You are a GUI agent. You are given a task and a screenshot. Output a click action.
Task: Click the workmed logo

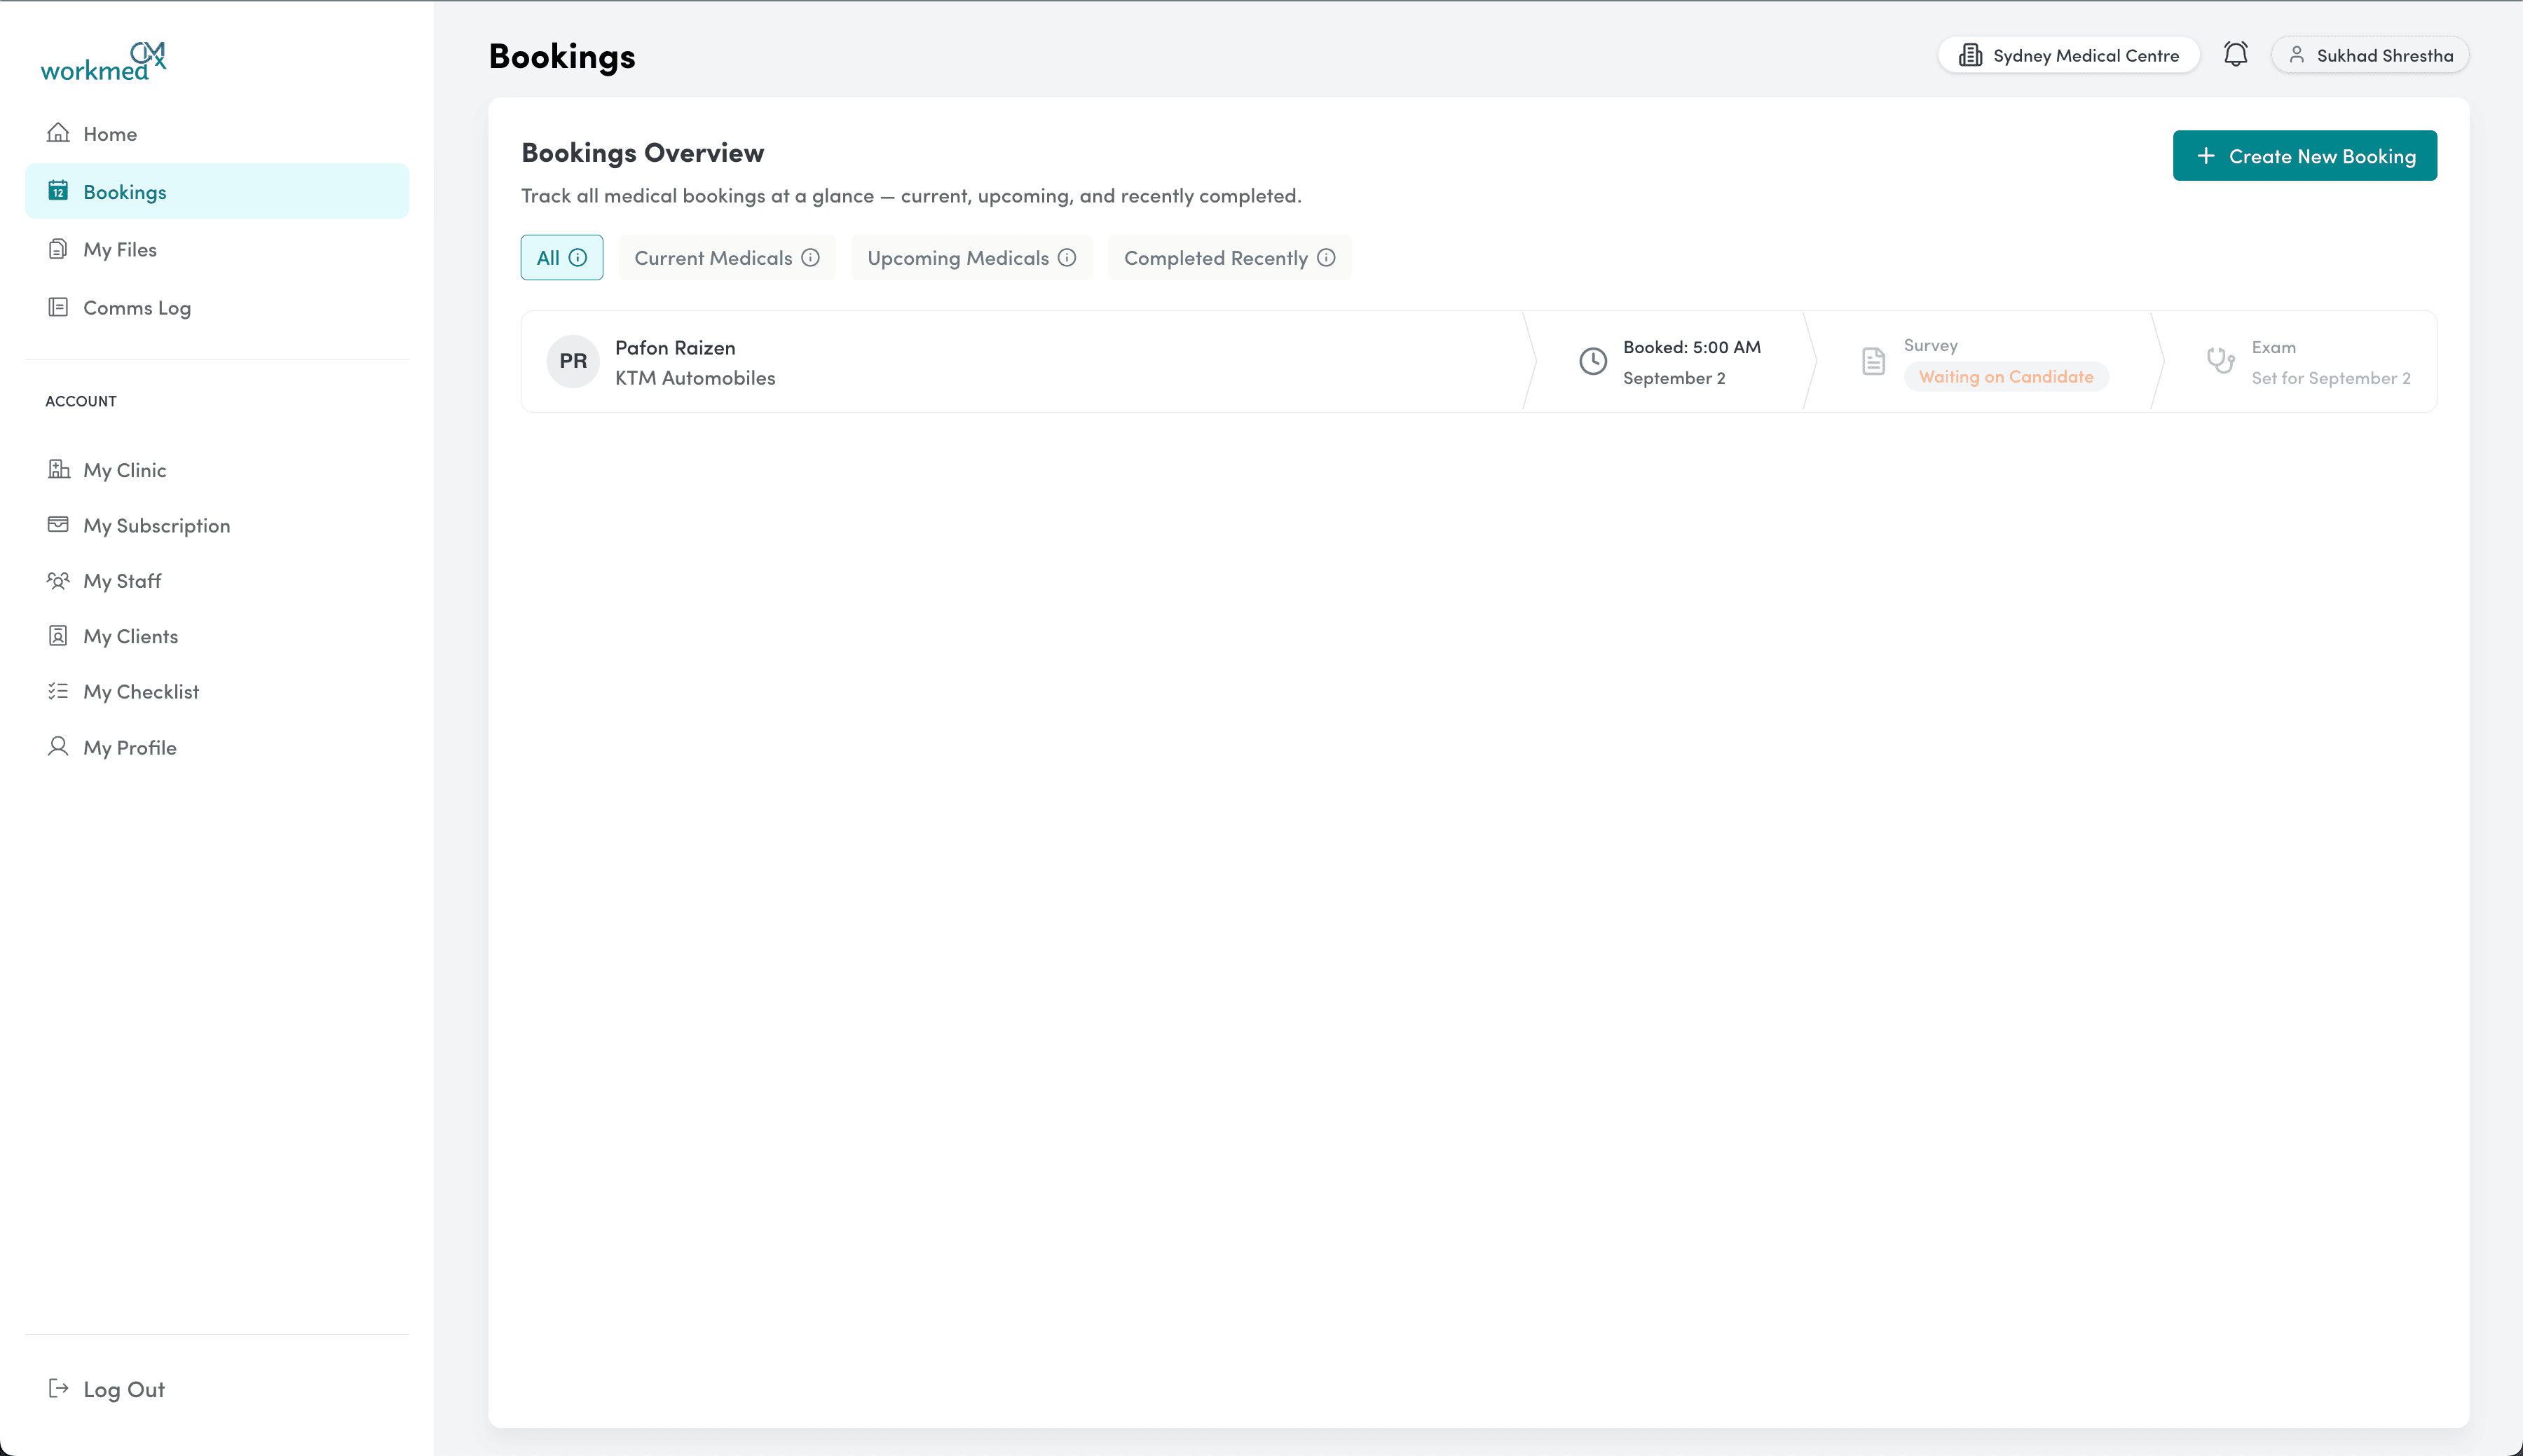coord(103,62)
